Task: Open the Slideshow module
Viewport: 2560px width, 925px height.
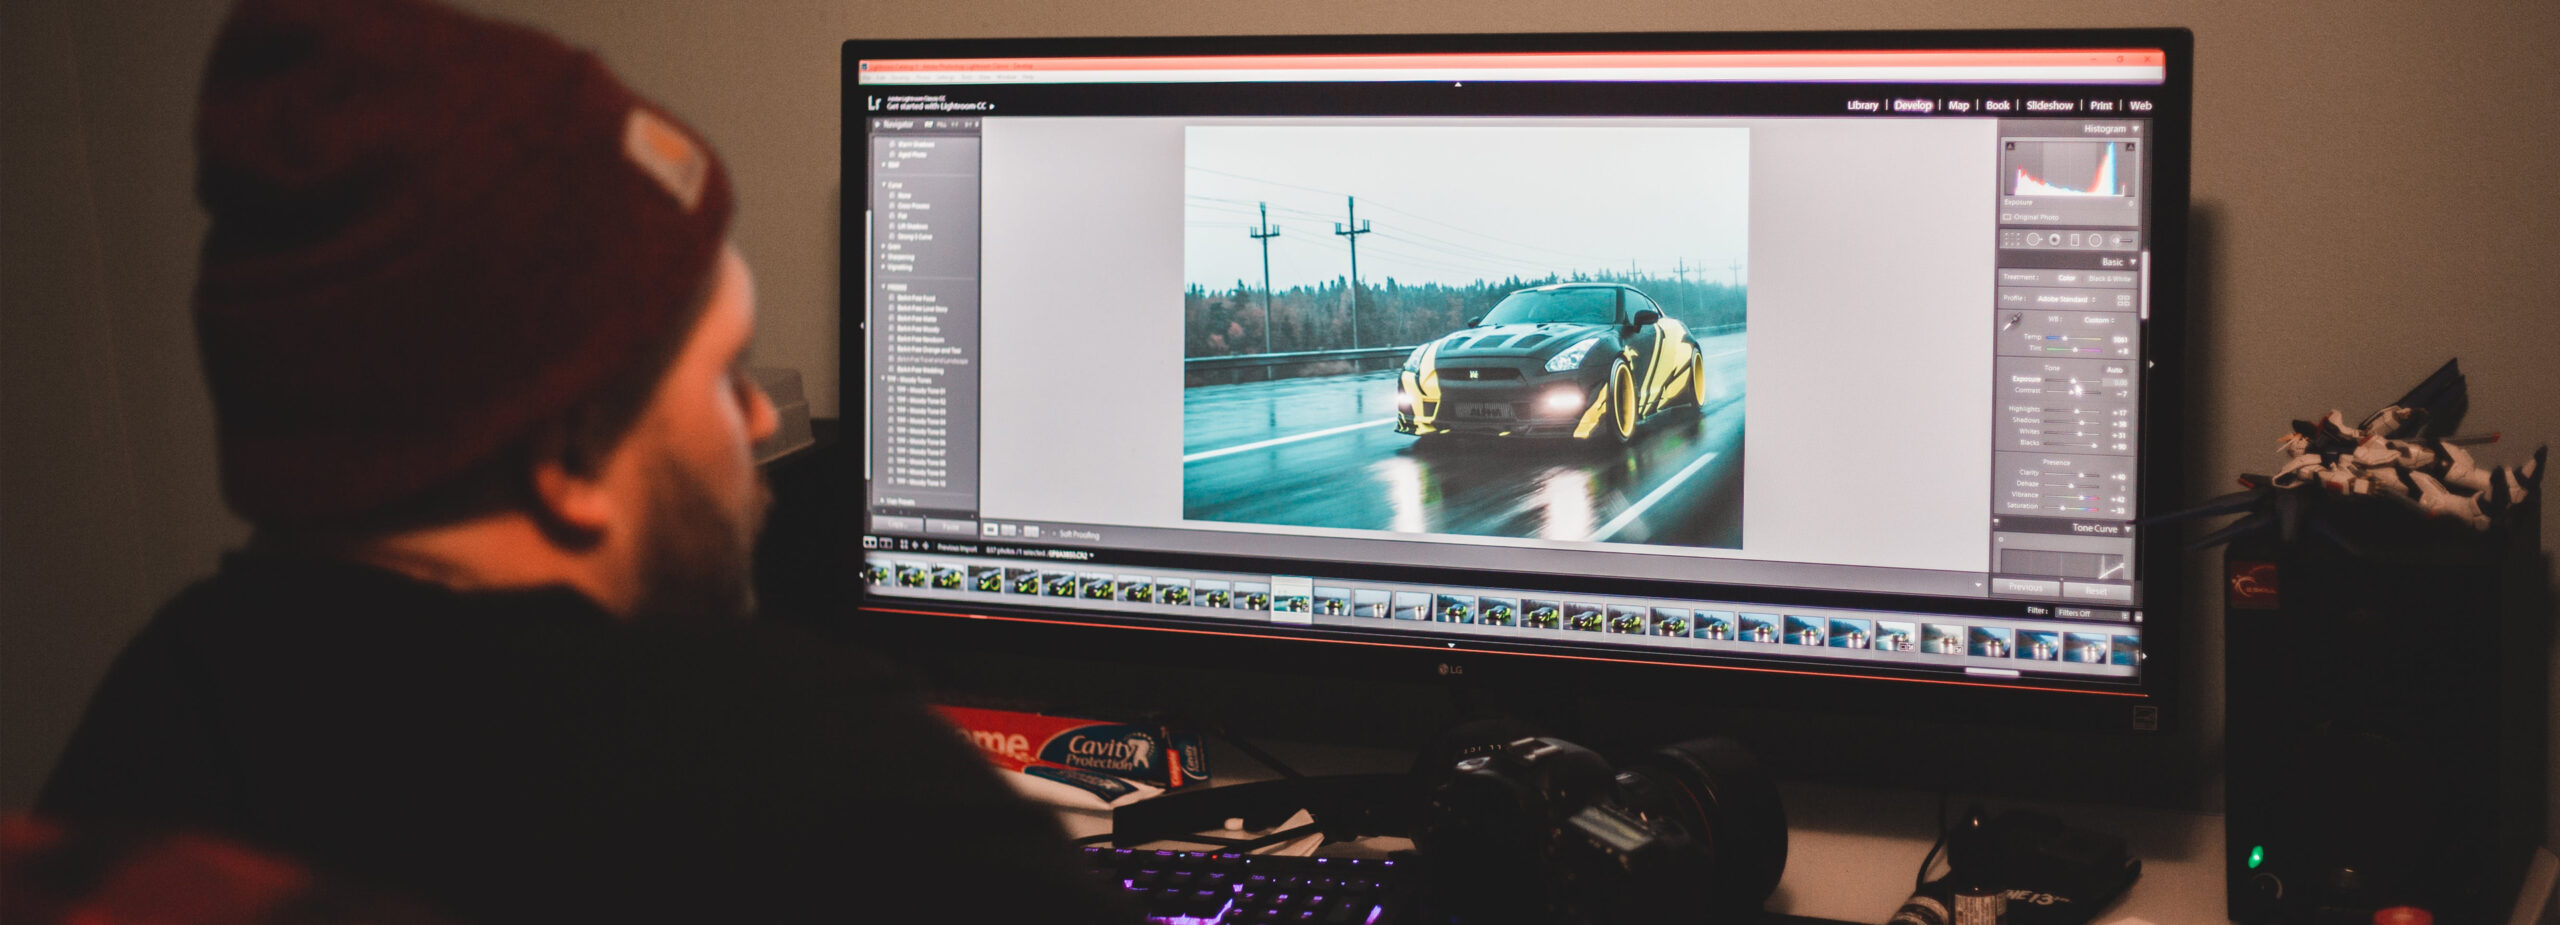Action: (2049, 105)
